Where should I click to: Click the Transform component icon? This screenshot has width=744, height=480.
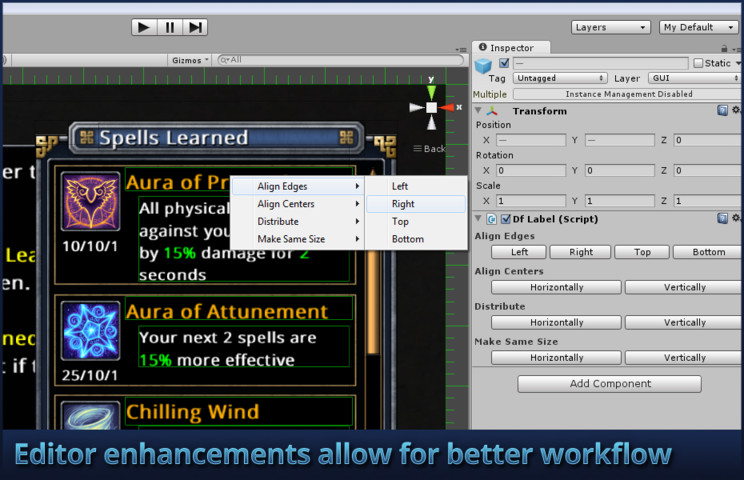tap(492, 111)
